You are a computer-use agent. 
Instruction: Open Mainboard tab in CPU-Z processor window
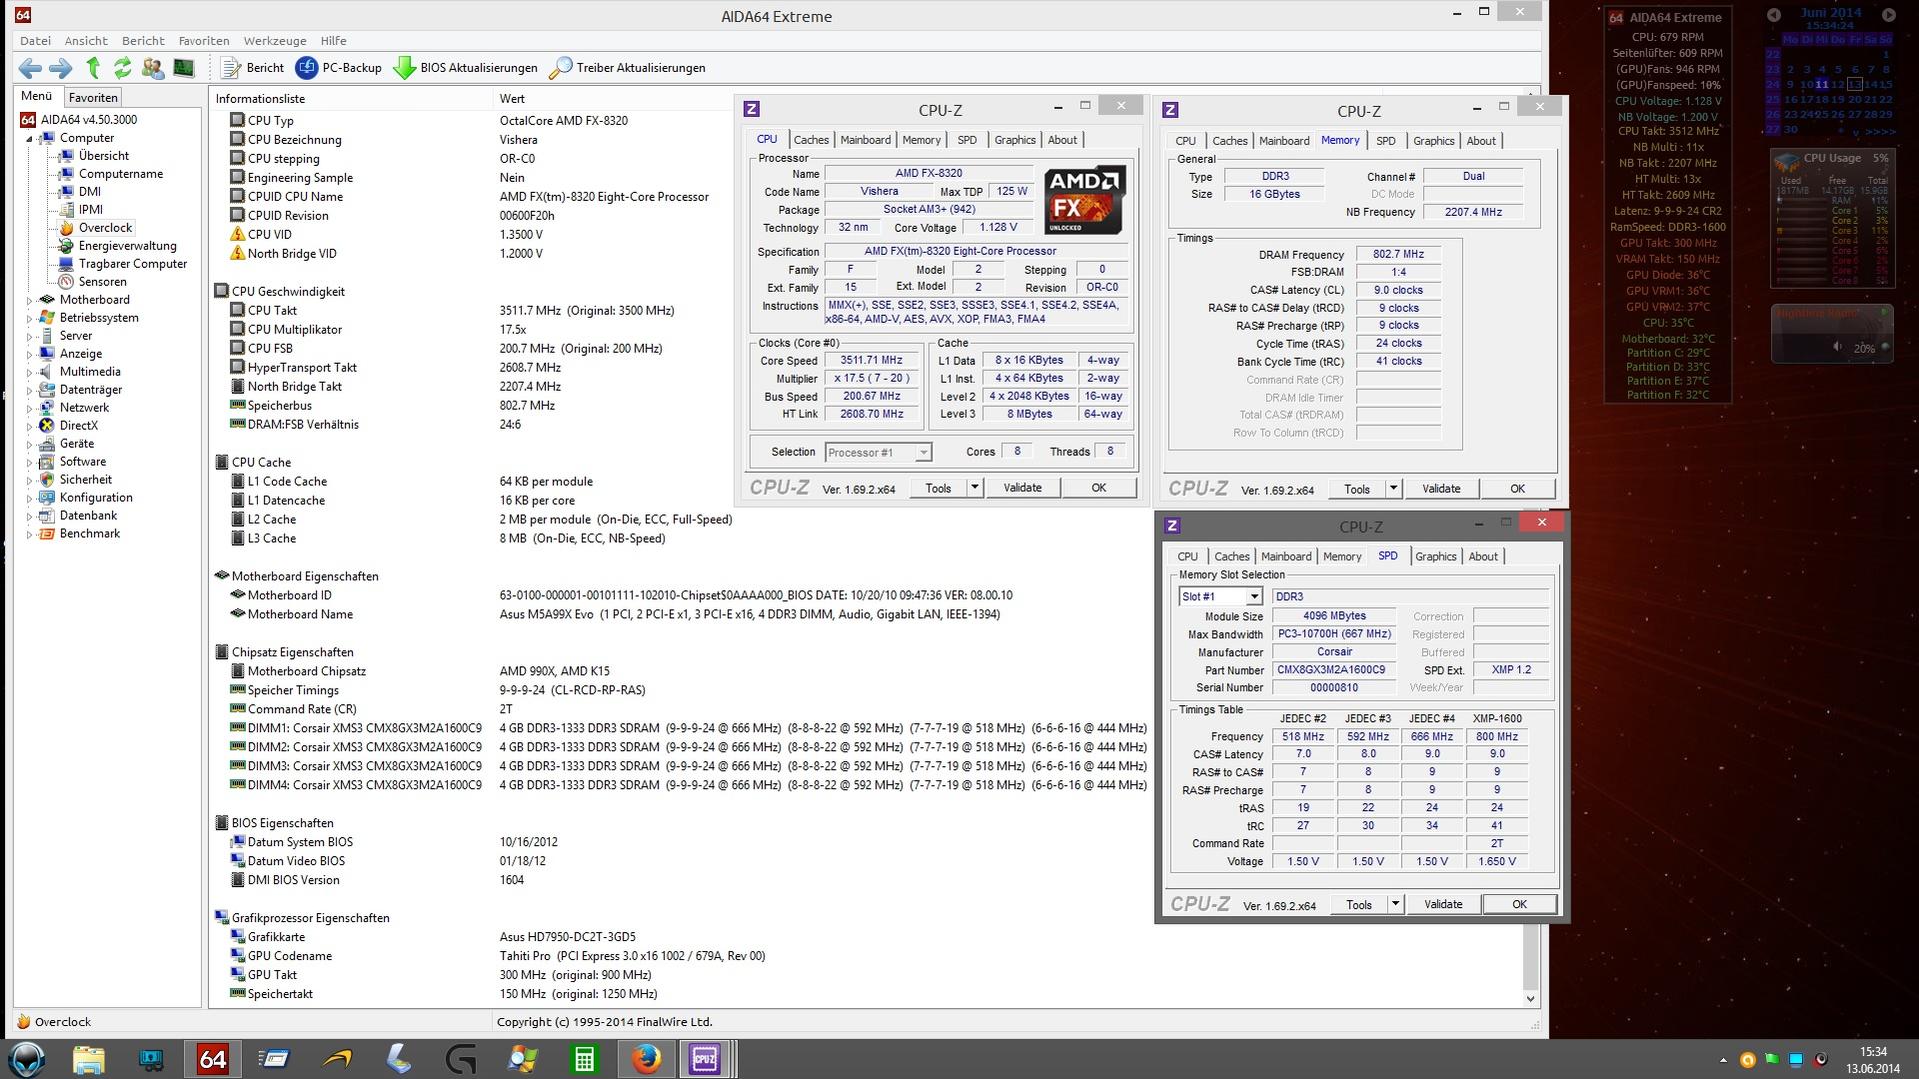(865, 140)
